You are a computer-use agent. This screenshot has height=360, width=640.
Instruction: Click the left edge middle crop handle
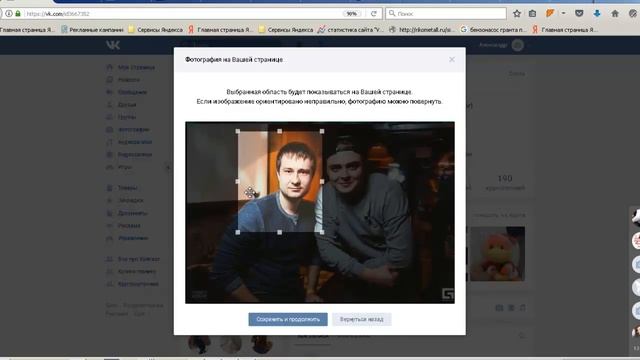pos(238,182)
